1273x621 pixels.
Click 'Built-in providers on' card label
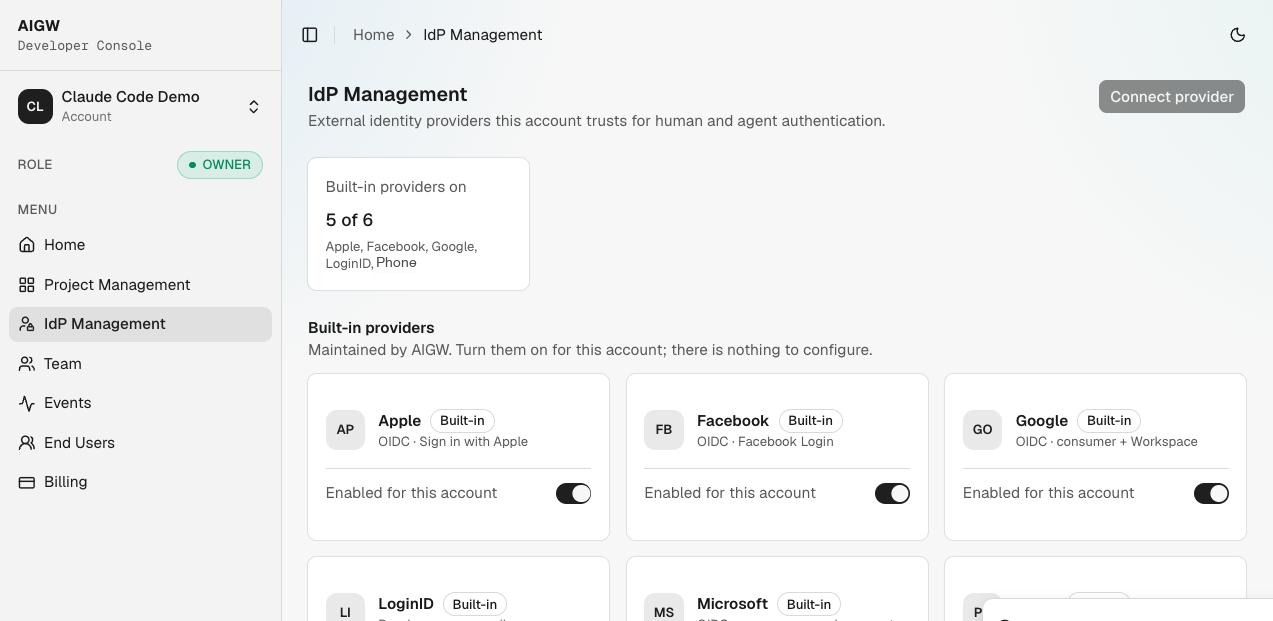click(x=396, y=187)
